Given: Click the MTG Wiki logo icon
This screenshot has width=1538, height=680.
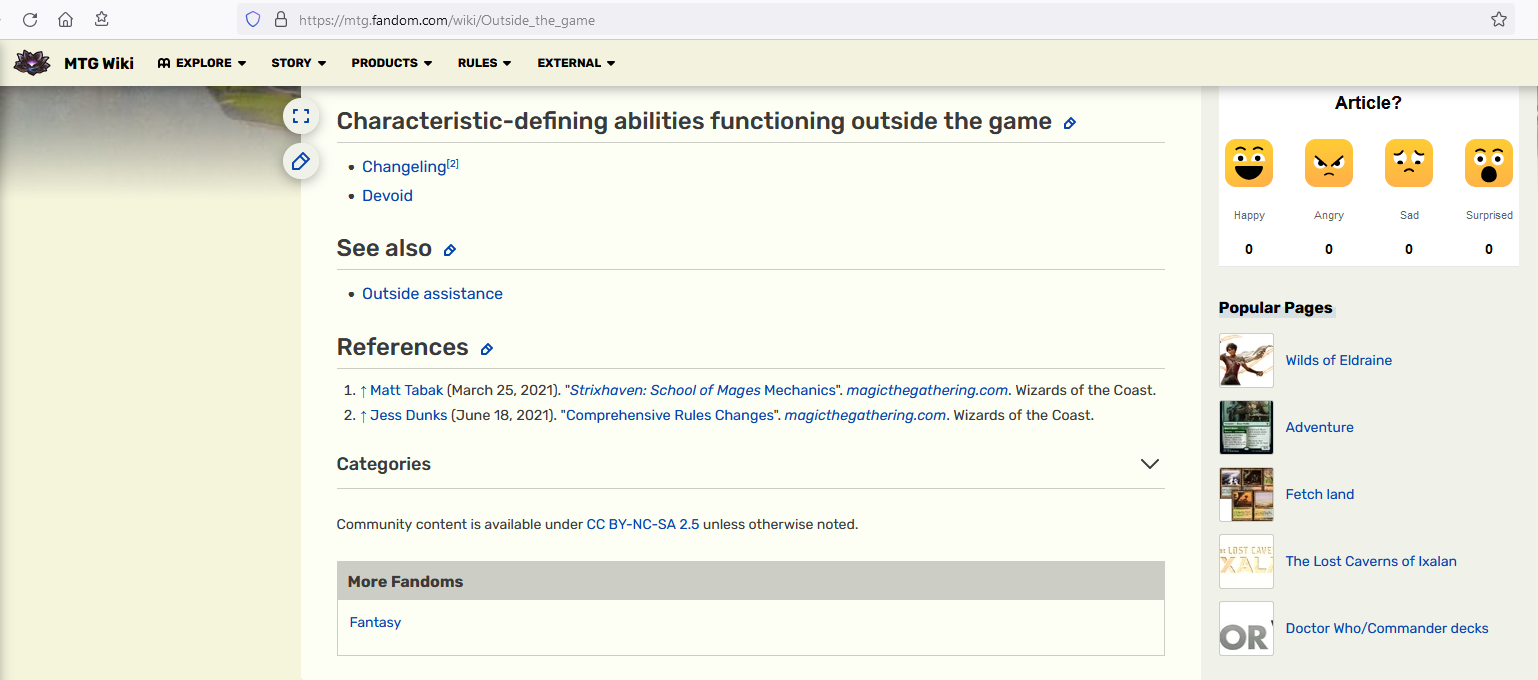Looking at the screenshot, I should coord(32,63).
